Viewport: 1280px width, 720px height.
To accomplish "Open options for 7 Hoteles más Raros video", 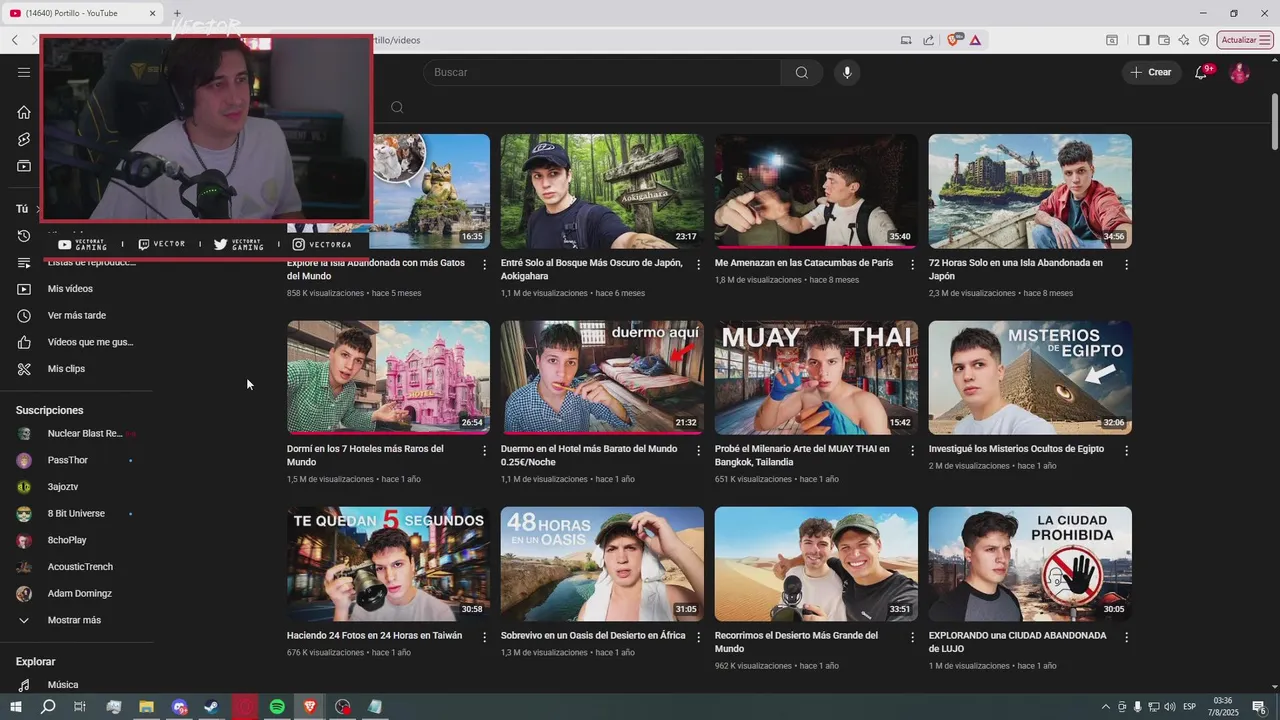I will coord(484,451).
